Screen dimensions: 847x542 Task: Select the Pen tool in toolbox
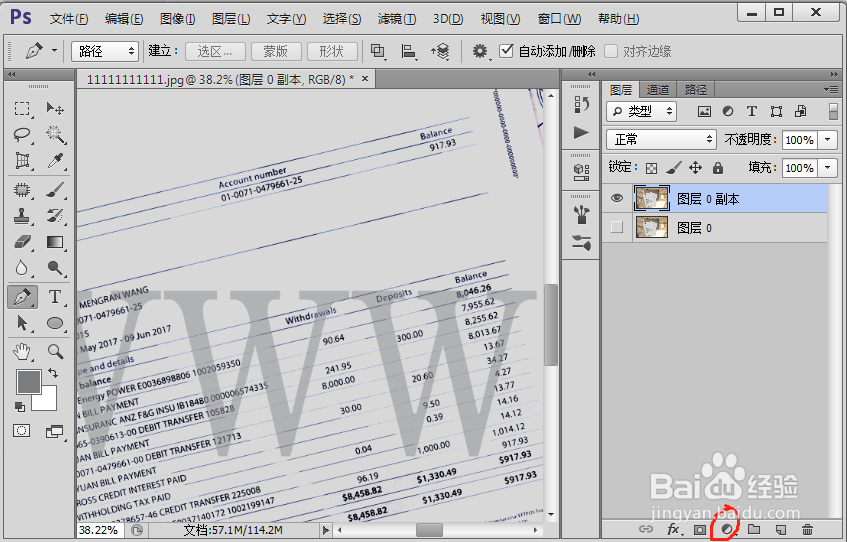[23, 297]
